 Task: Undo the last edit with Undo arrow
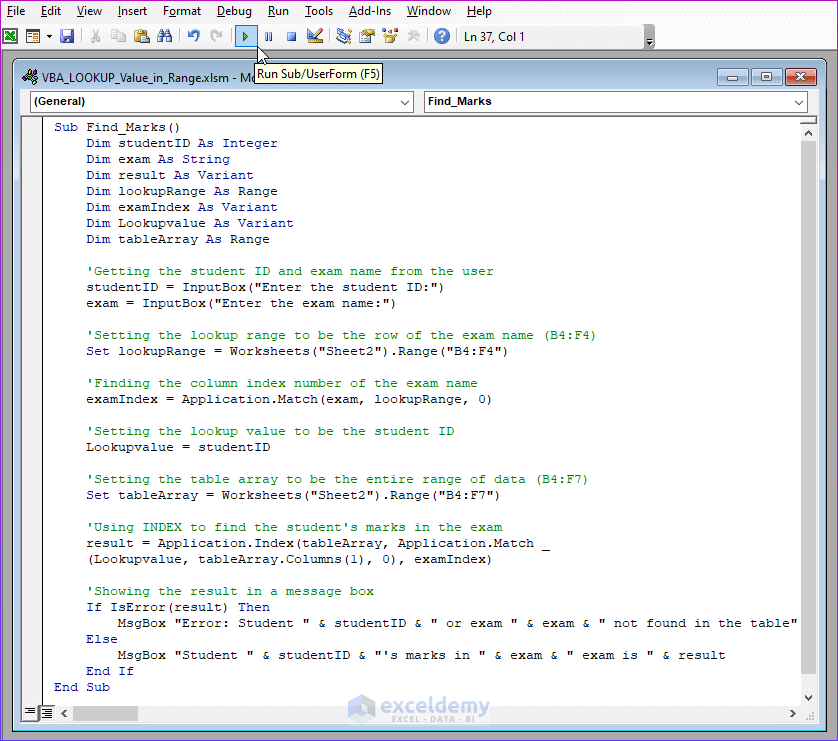pyautogui.click(x=193, y=36)
